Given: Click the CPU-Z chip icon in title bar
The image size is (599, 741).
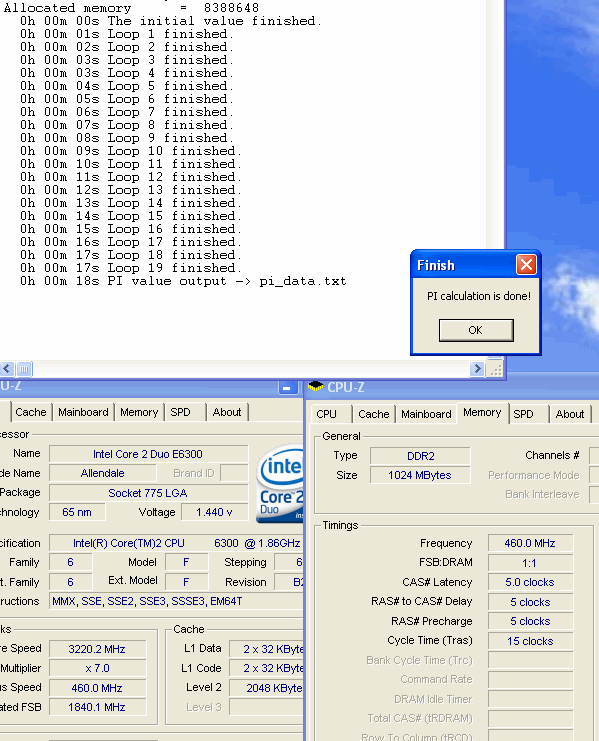Looking at the screenshot, I should (315, 387).
